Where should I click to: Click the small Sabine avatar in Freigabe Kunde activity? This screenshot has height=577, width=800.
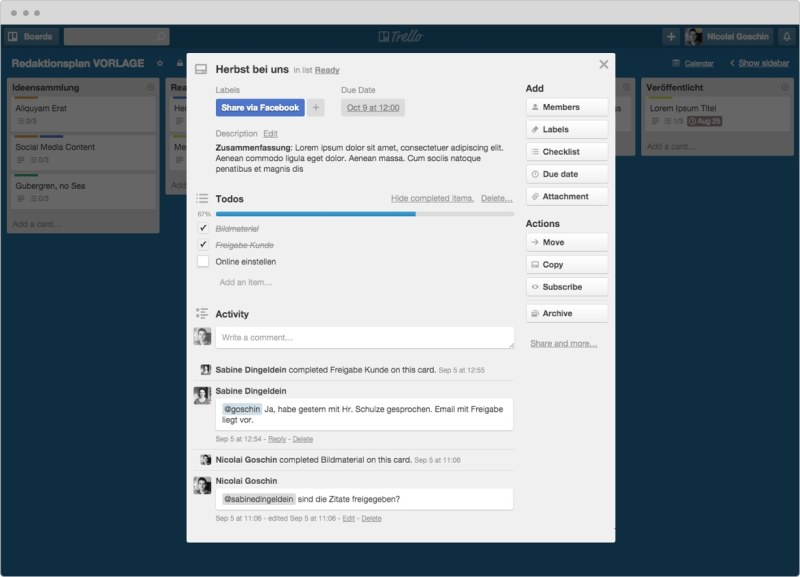(205, 370)
